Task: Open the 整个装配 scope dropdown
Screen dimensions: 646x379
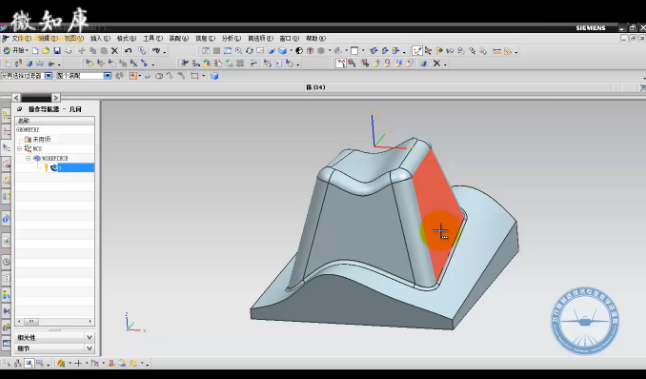Action: point(108,76)
